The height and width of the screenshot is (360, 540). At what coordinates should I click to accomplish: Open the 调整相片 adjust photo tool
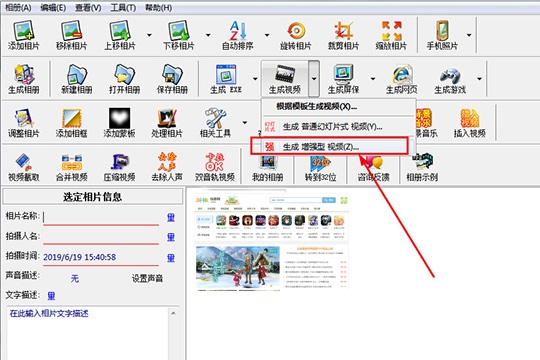23,123
